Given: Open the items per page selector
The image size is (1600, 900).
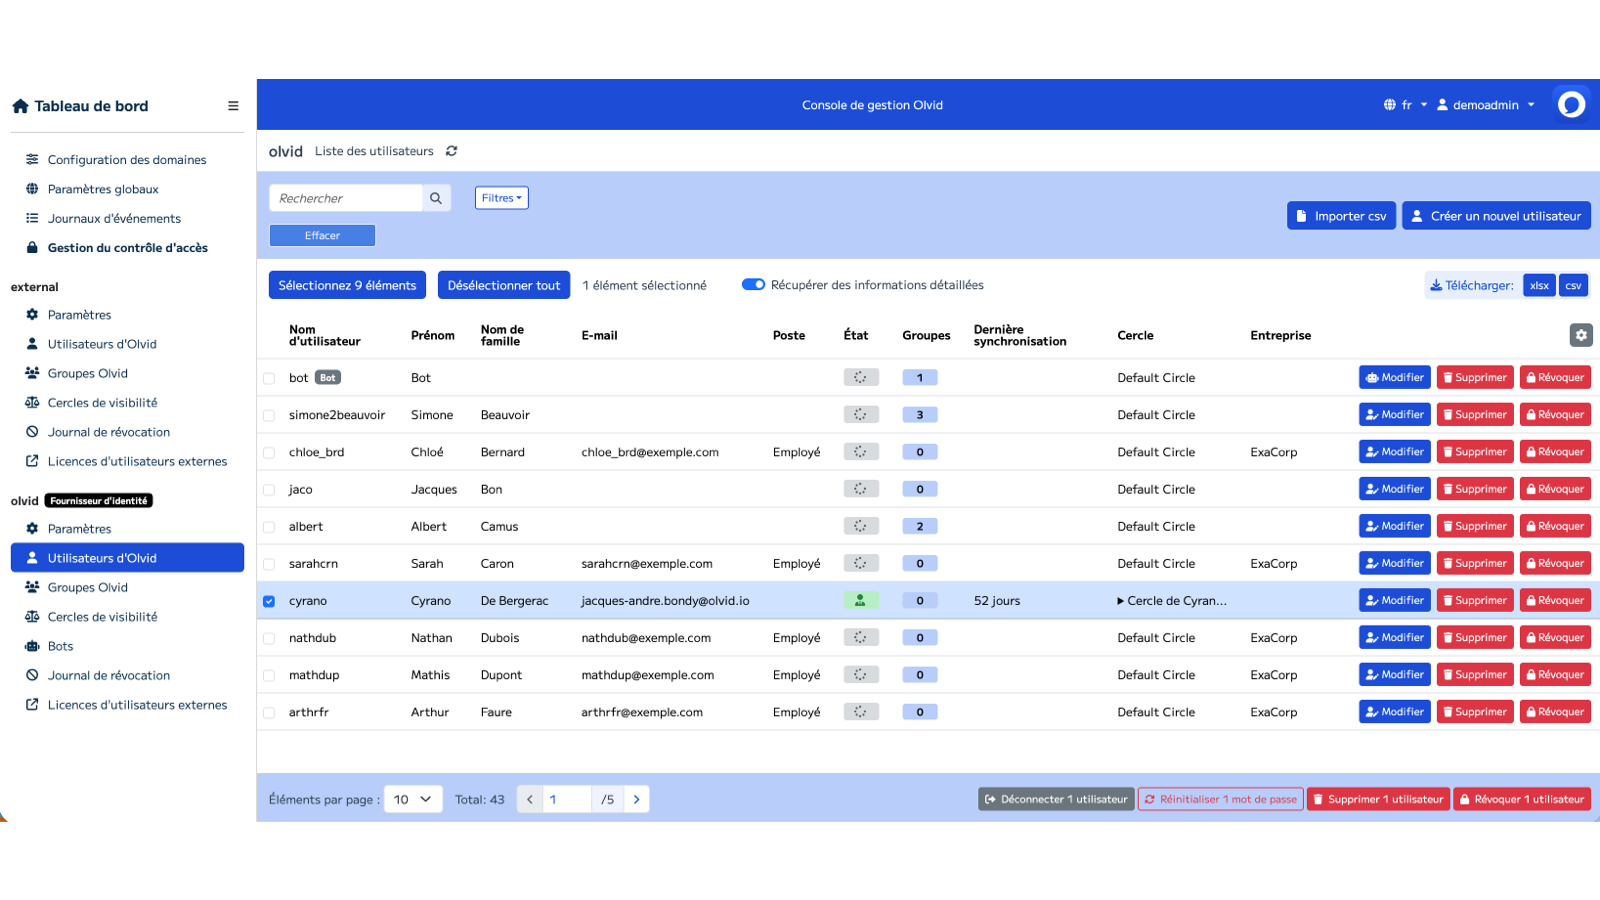Looking at the screenshot, I should pos(413,799).
